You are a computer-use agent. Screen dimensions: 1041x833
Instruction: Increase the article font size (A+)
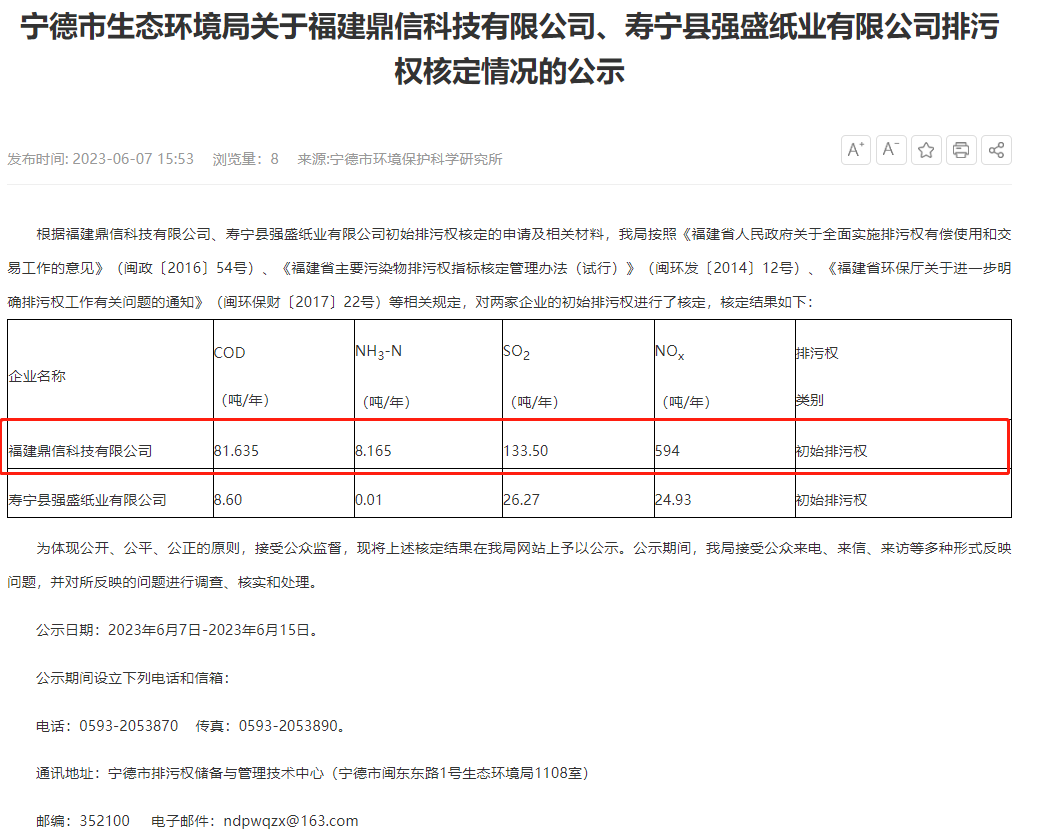click(856, 150)
